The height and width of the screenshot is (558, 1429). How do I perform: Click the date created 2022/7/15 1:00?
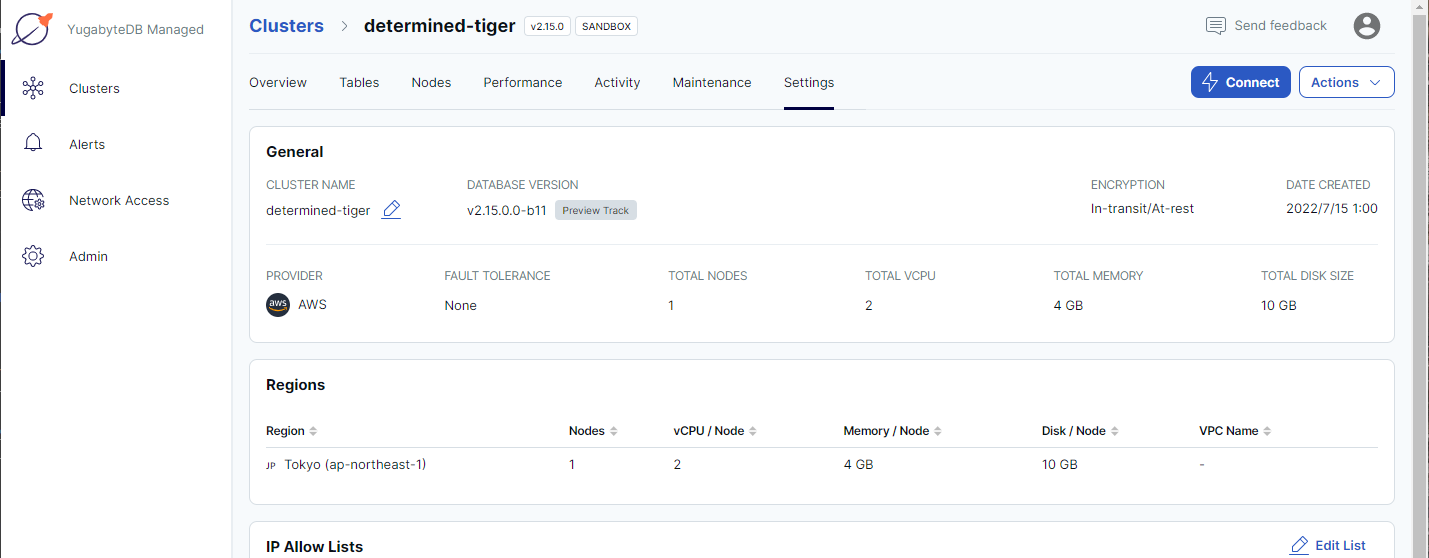pos(1332,209)
